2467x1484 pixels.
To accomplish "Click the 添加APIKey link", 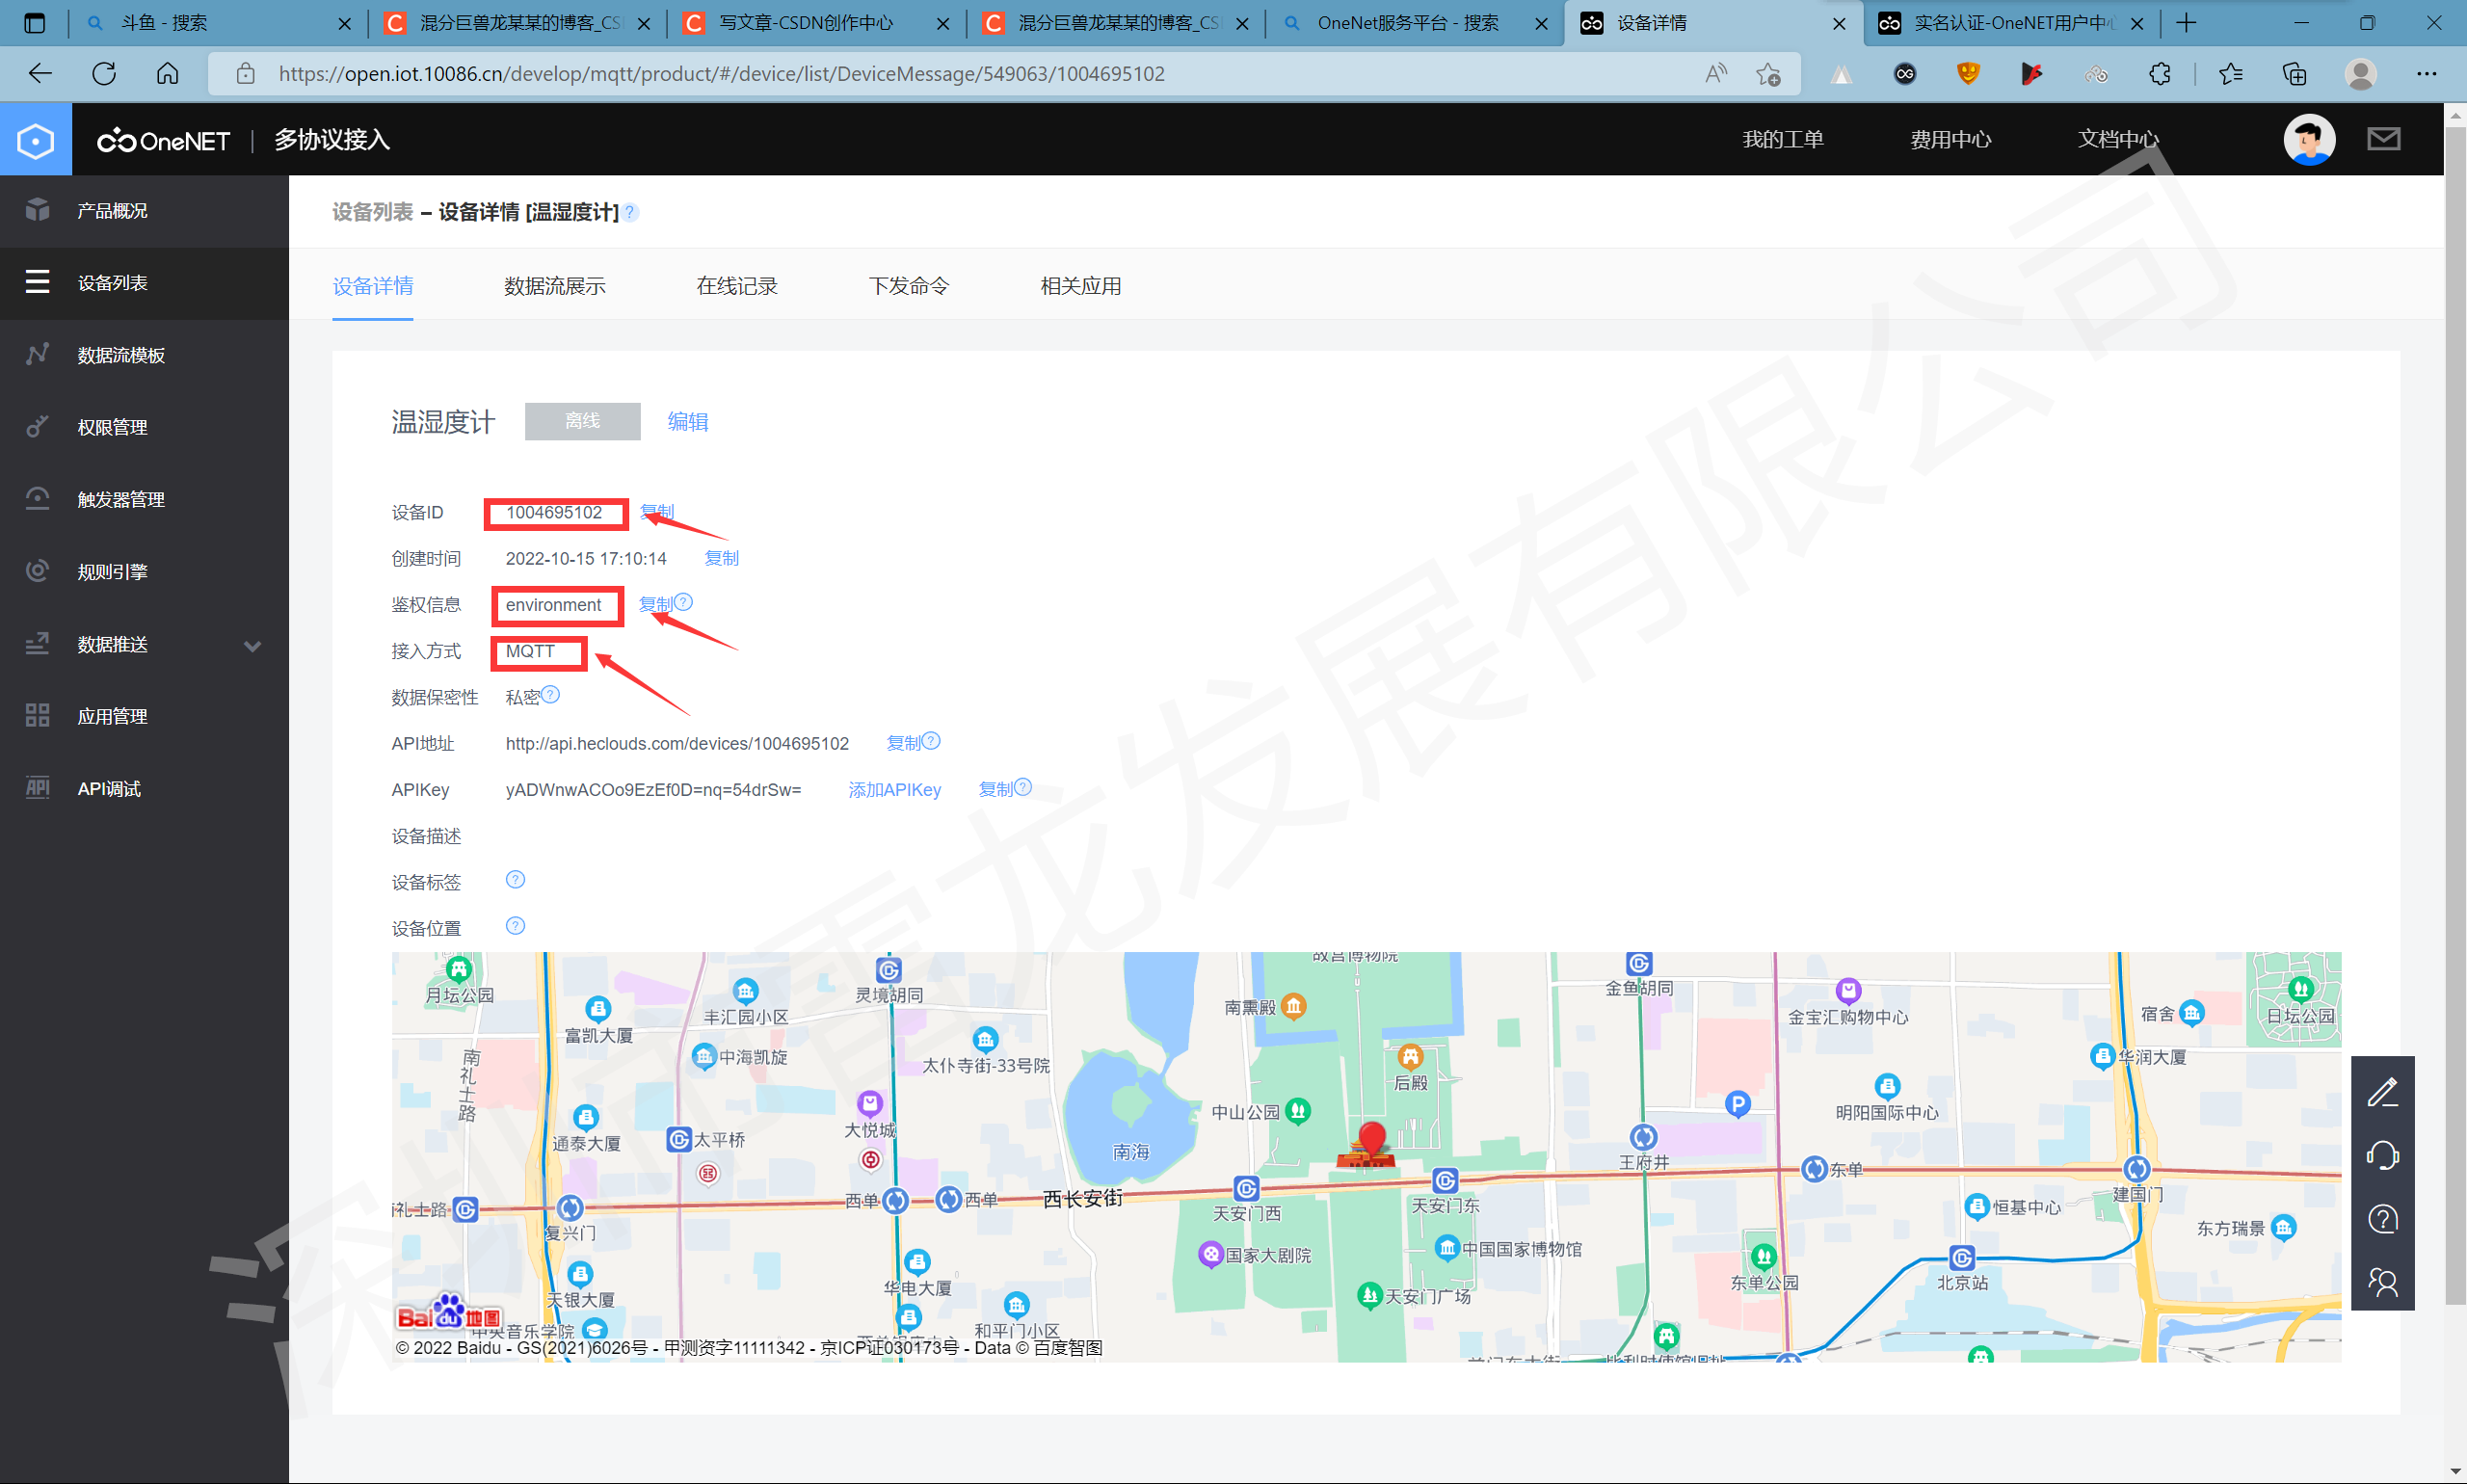I will 894,789.
